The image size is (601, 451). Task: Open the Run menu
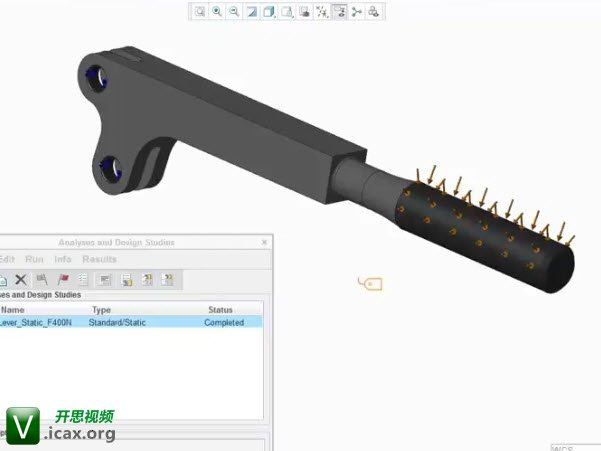point(34,259)
